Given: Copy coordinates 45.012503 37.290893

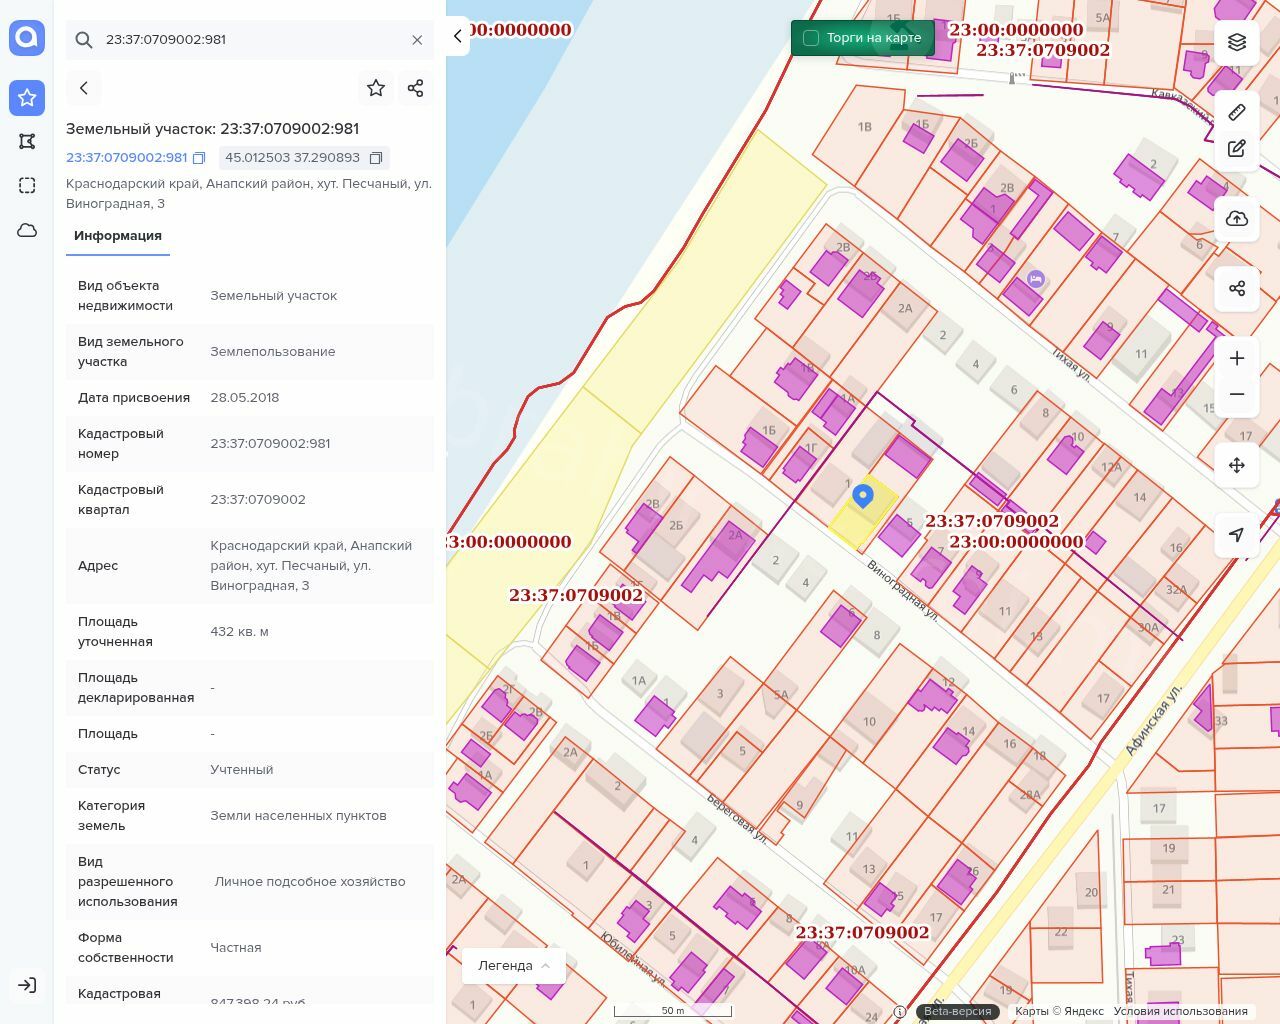Looking at the screenshot, I should point(376,158).
